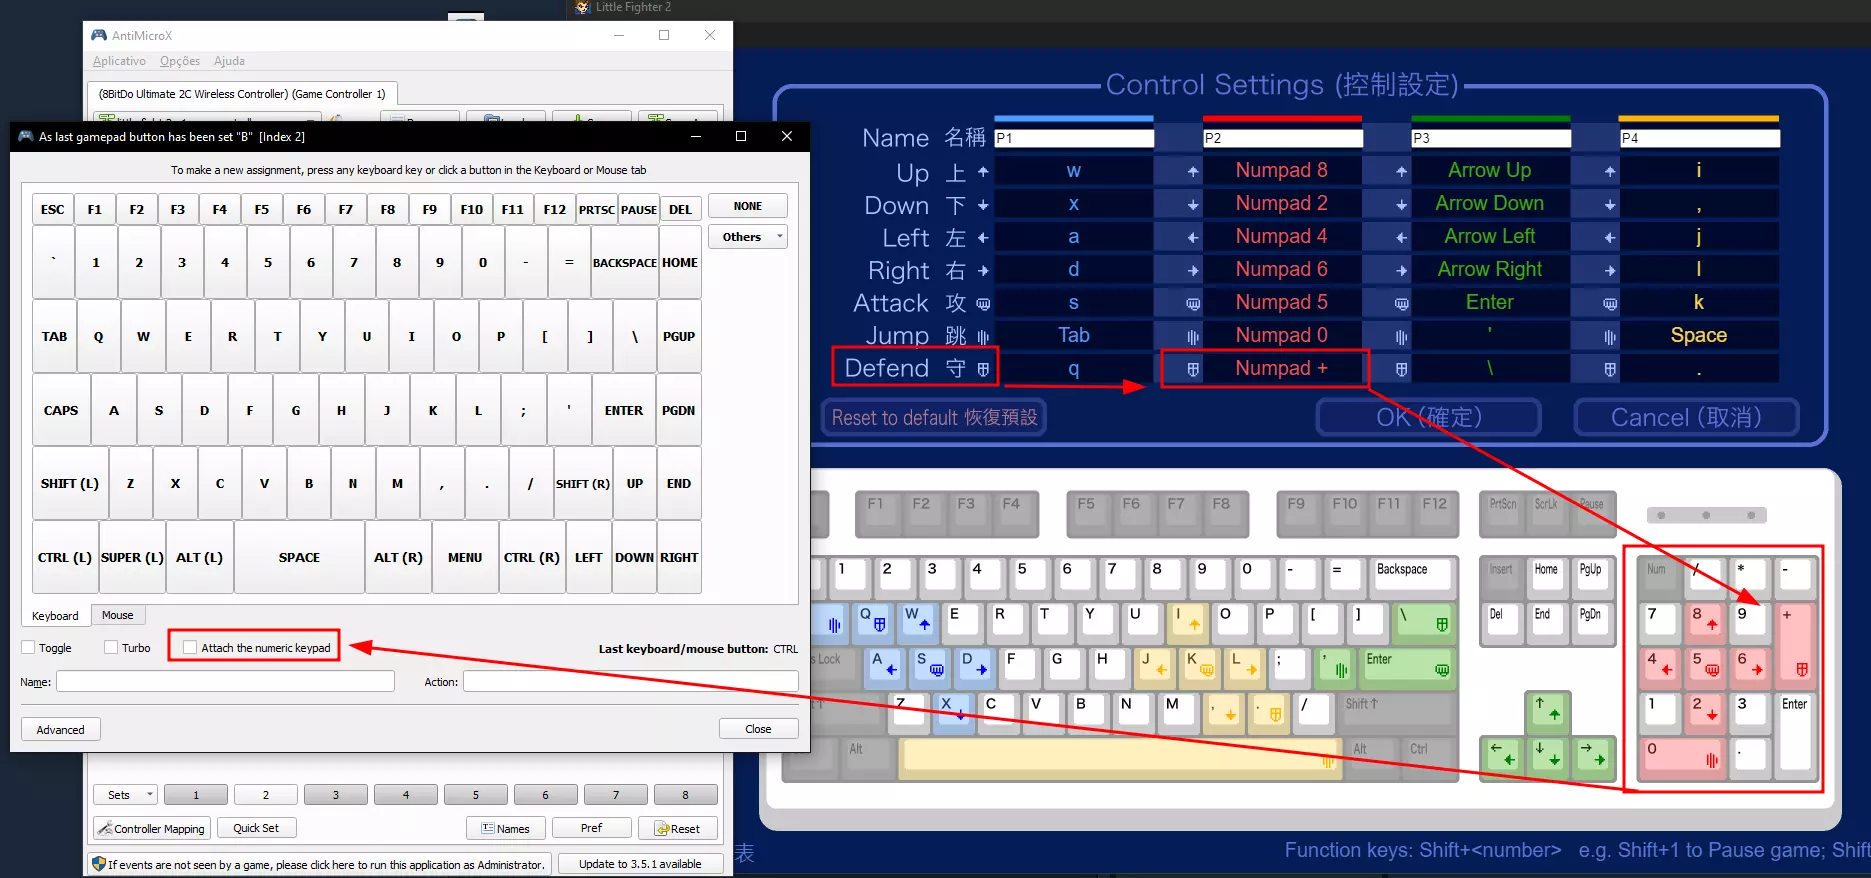The image size is (1871, 878).
Task: Click the Quick Set button
Action: [x=256, y=828]
